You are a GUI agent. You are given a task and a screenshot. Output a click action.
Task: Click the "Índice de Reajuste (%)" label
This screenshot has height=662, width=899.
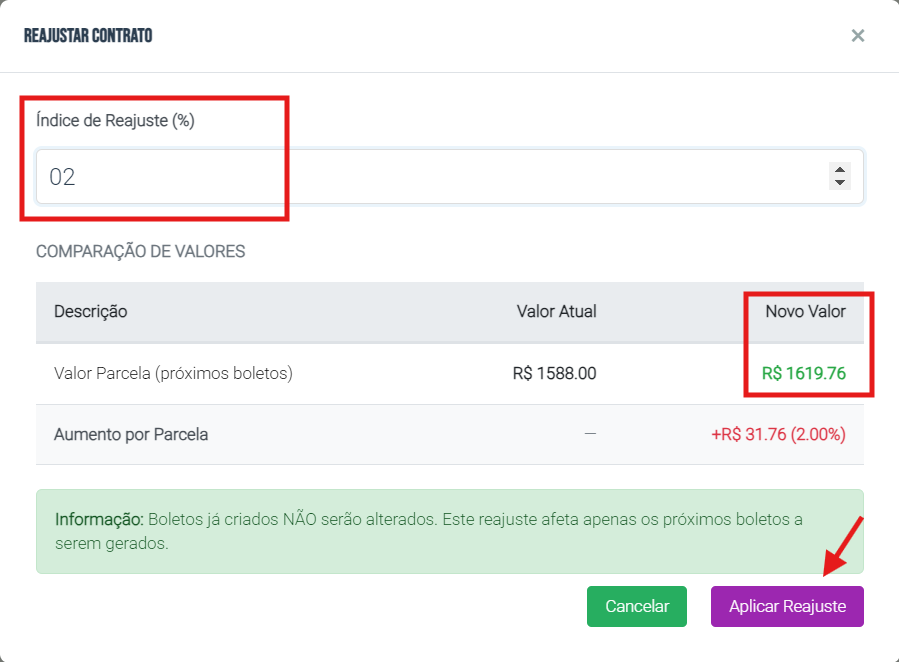115,121
